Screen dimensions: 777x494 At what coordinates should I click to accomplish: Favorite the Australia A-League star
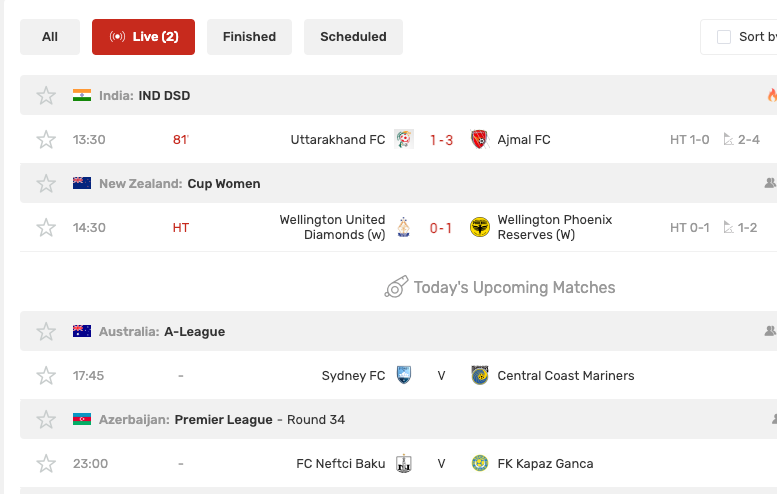point(46,331)
